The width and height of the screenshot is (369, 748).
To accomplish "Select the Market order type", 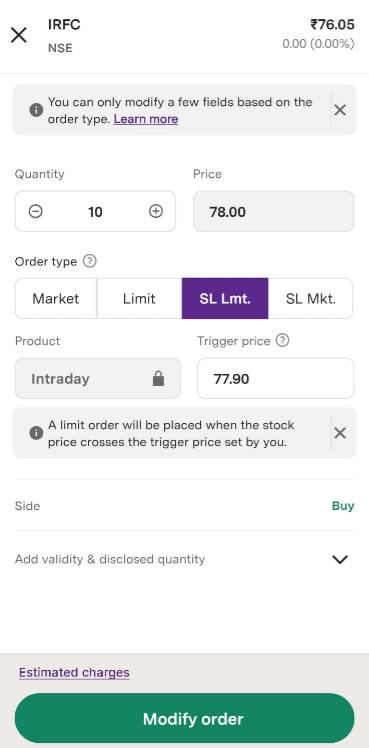I will 56,299.
